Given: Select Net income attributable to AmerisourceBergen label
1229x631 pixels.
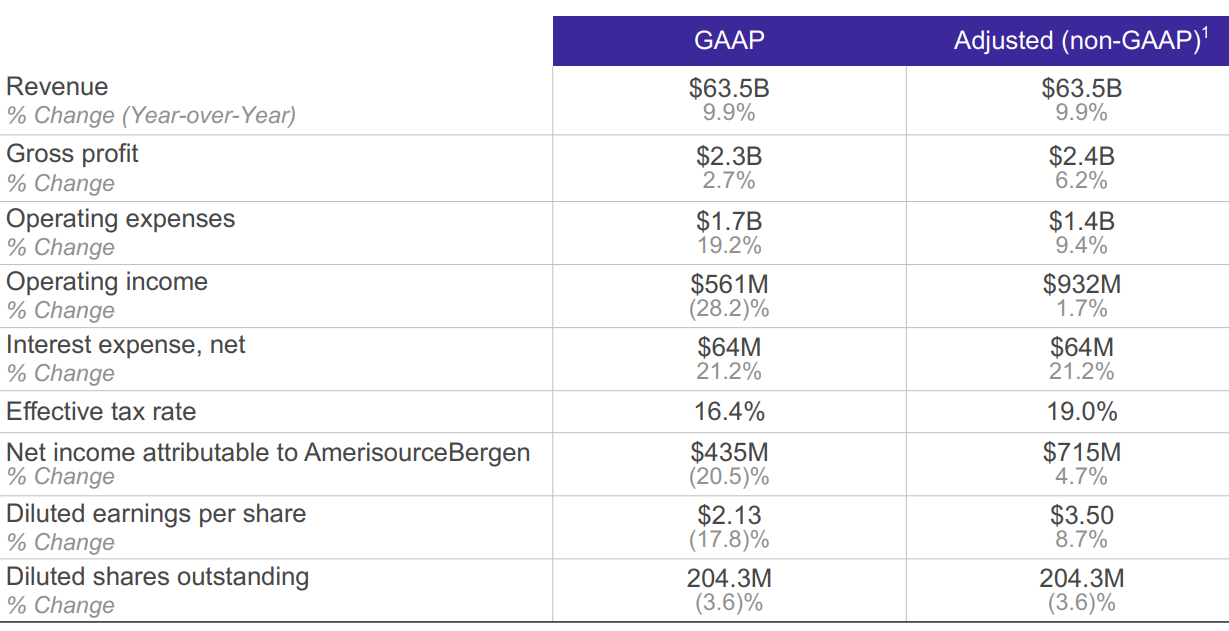Looking at the screenshot, I should click(x=268, y=452).
